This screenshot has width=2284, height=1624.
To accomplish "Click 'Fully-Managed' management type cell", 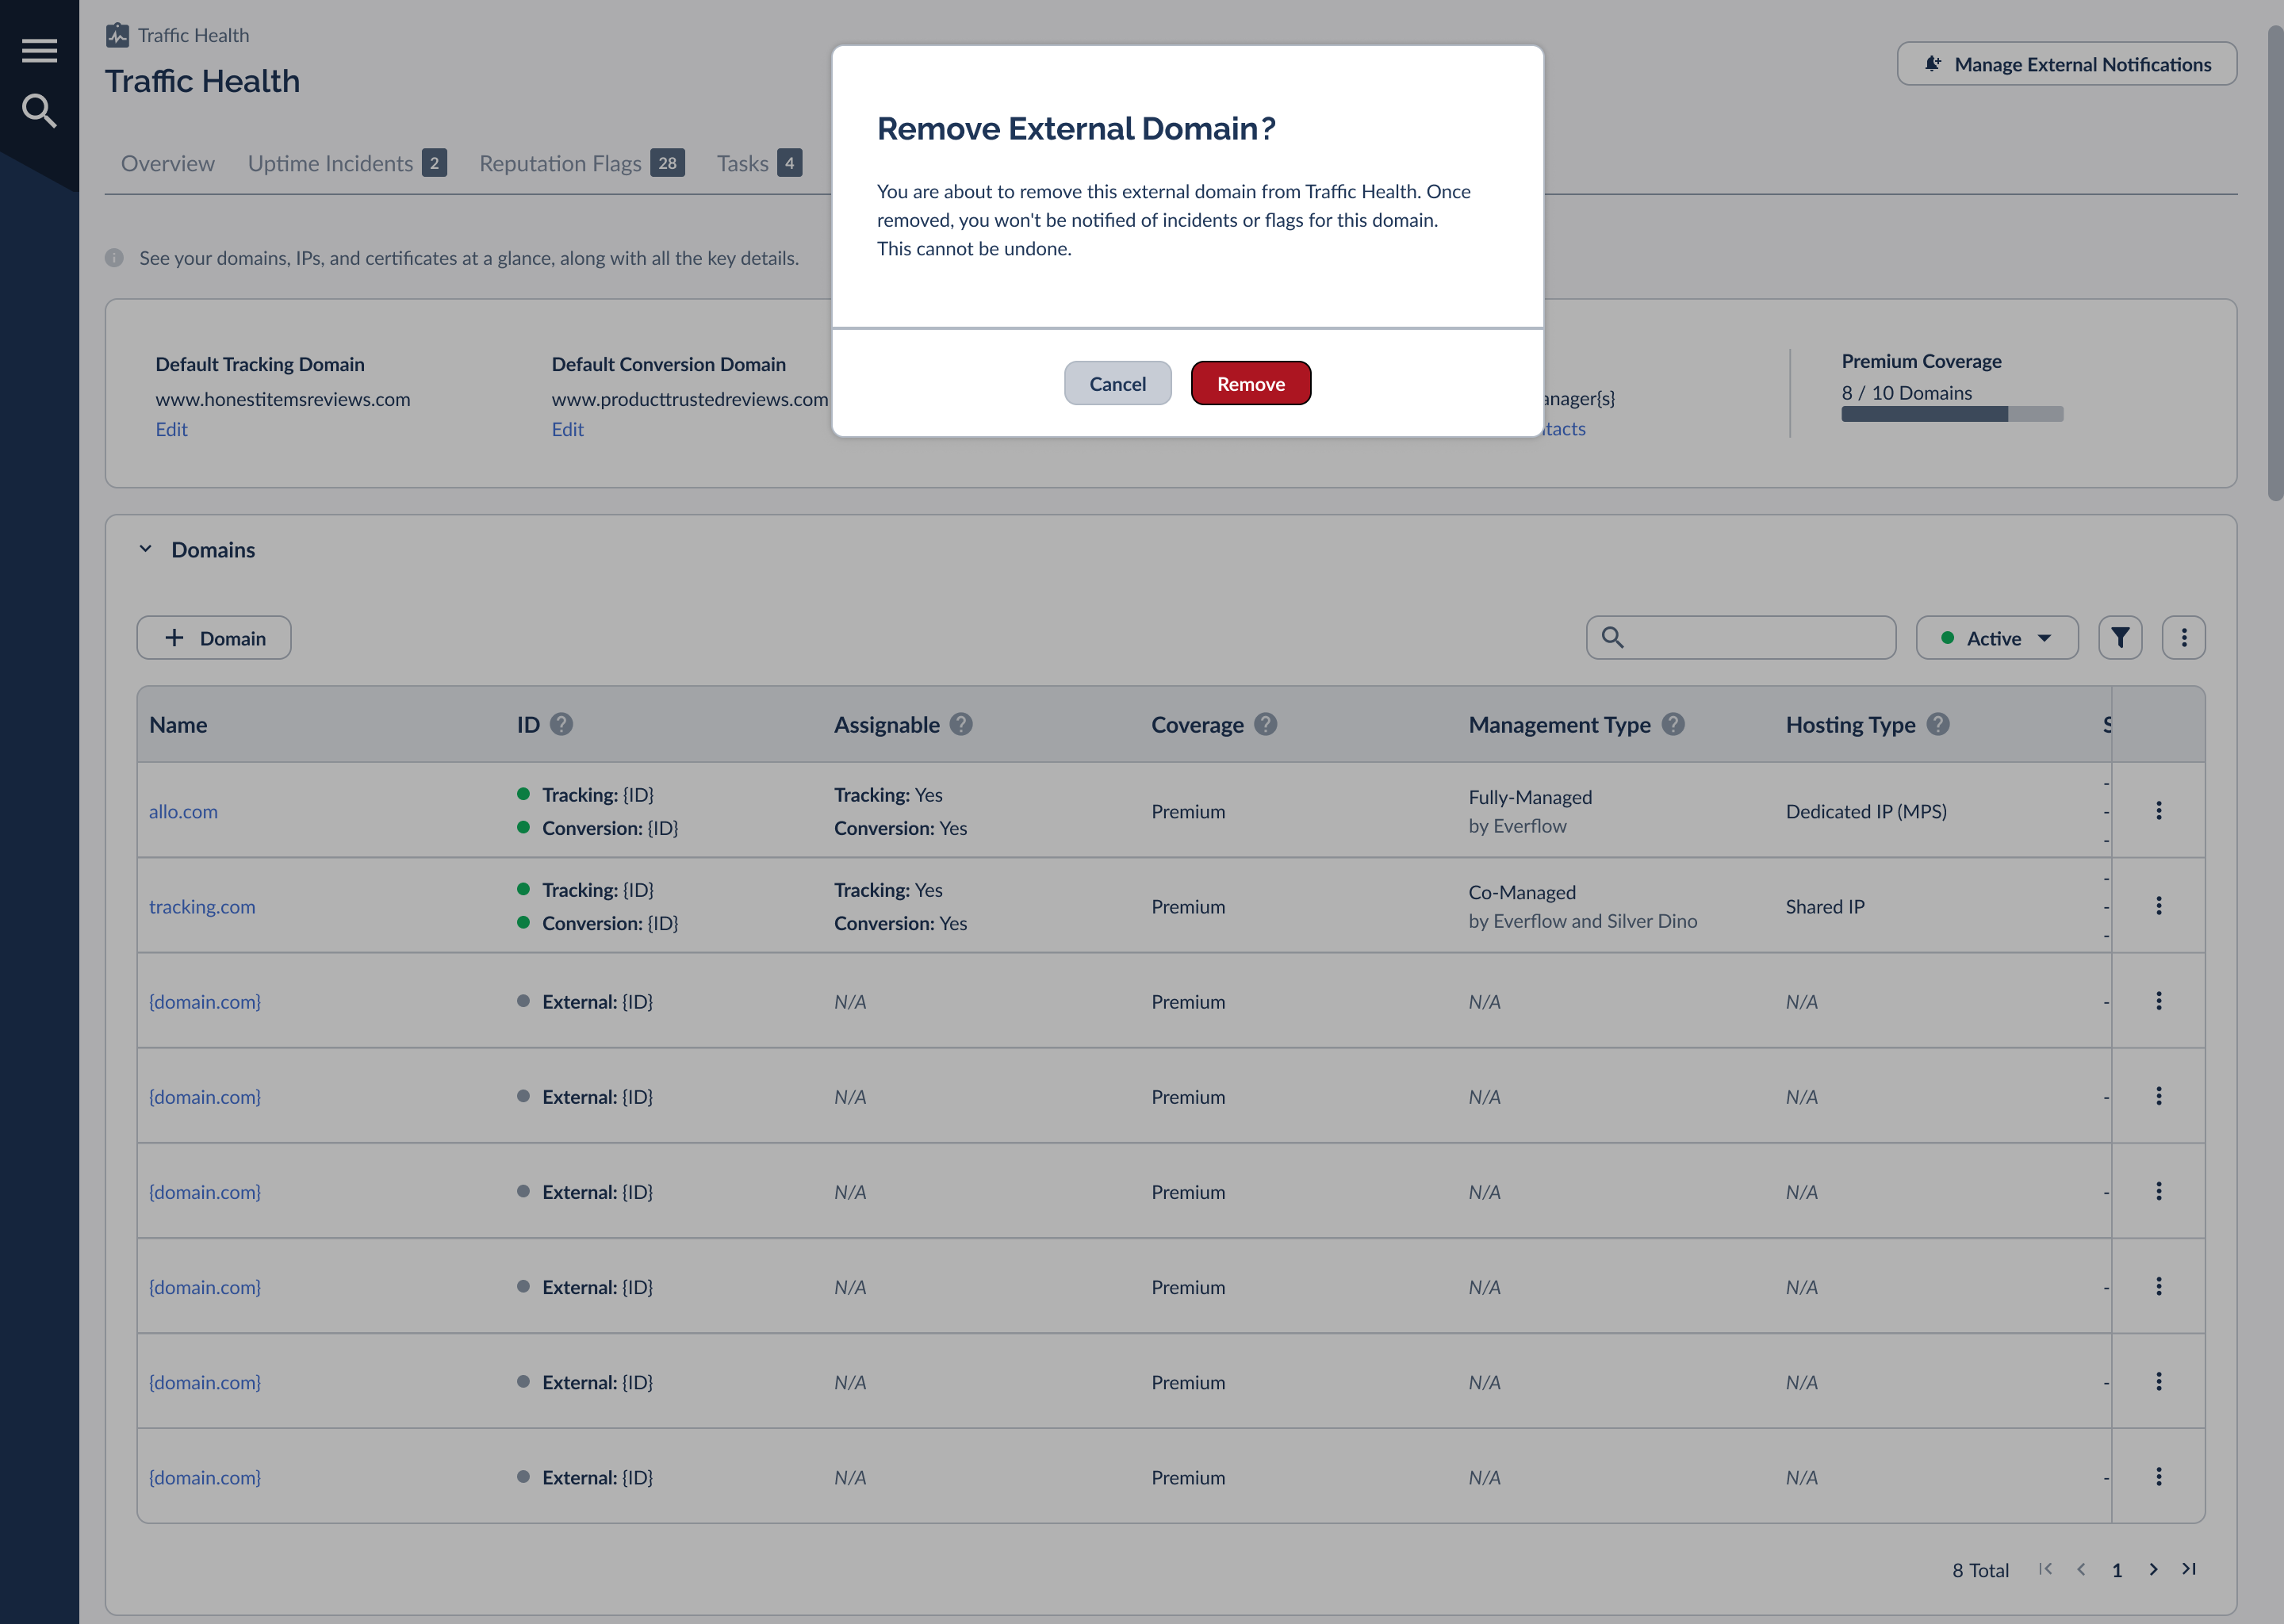I will point(1530,797).
